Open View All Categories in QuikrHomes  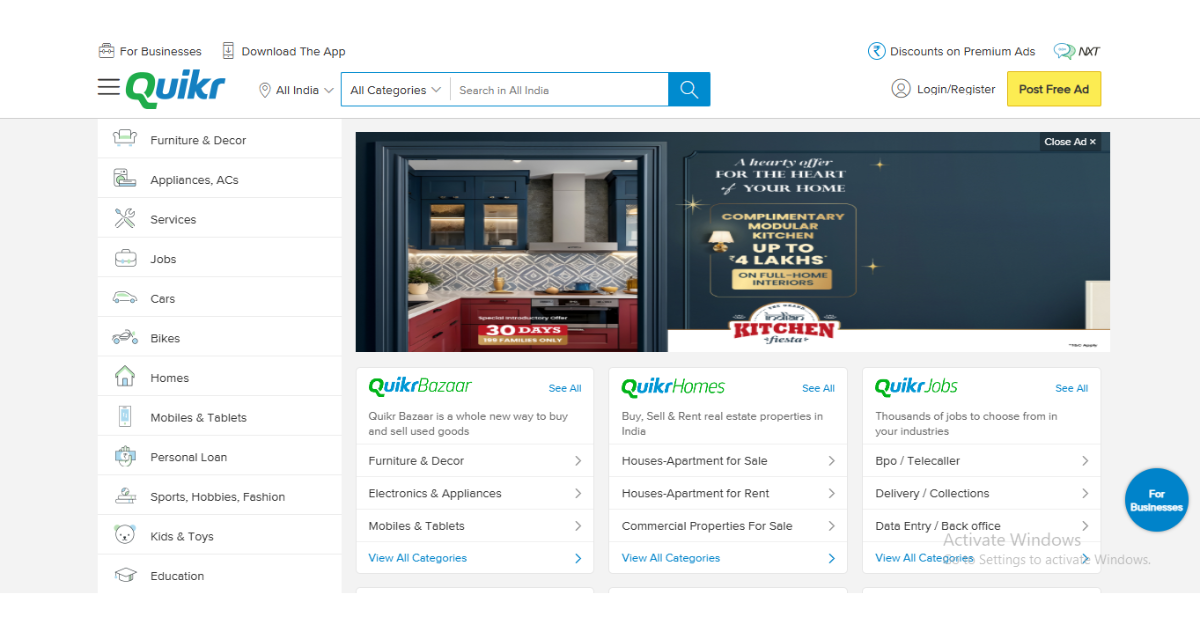pos(670,558)
